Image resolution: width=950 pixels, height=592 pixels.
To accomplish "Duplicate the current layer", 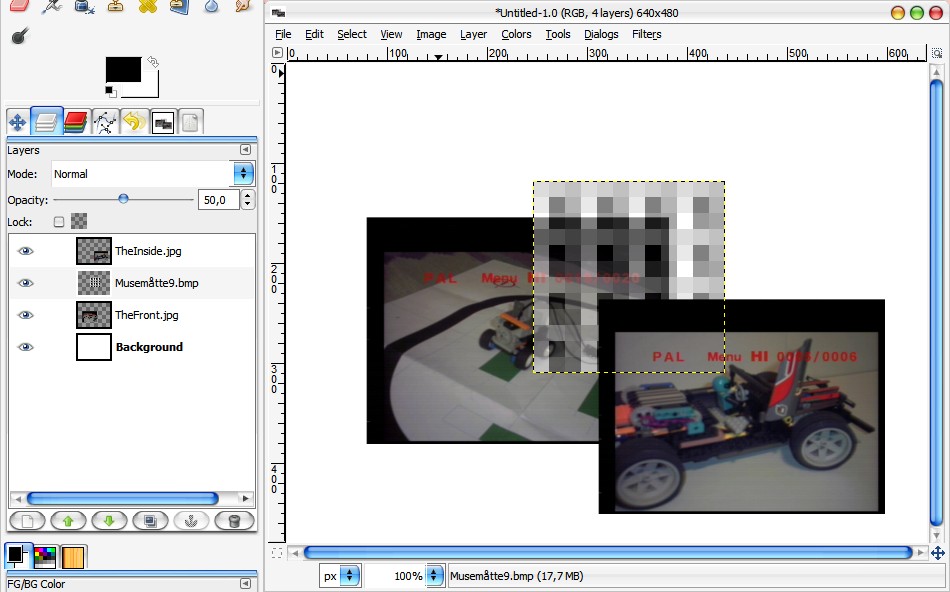I will 150,520.
